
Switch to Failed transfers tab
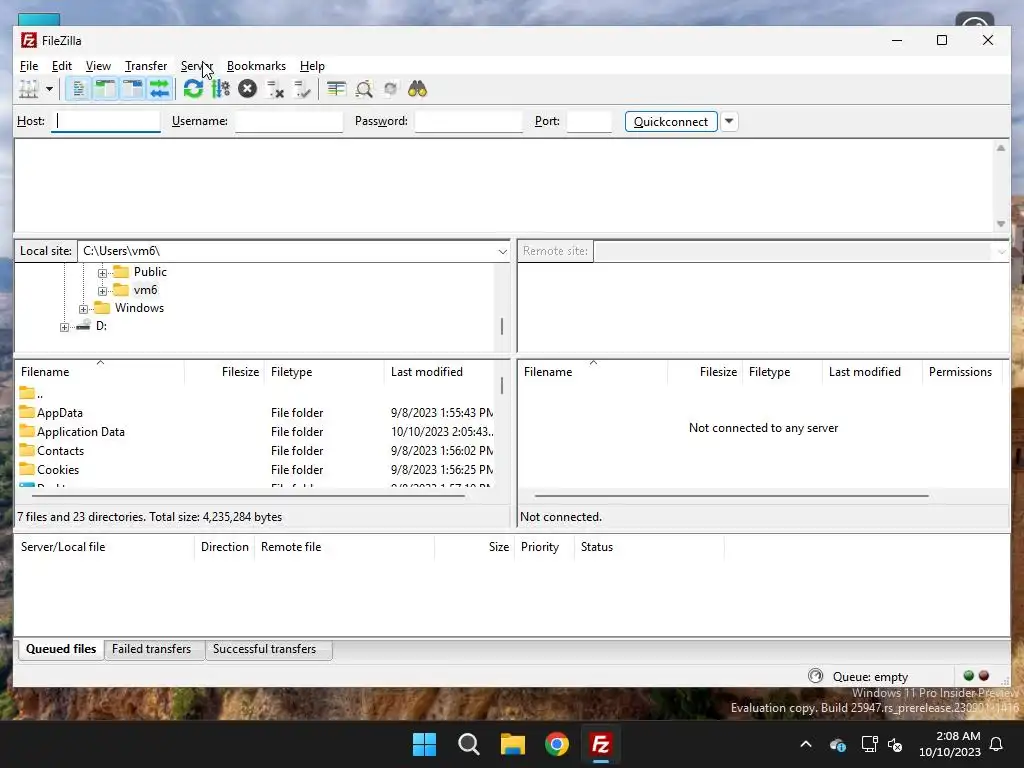click(x=152, y=649)
